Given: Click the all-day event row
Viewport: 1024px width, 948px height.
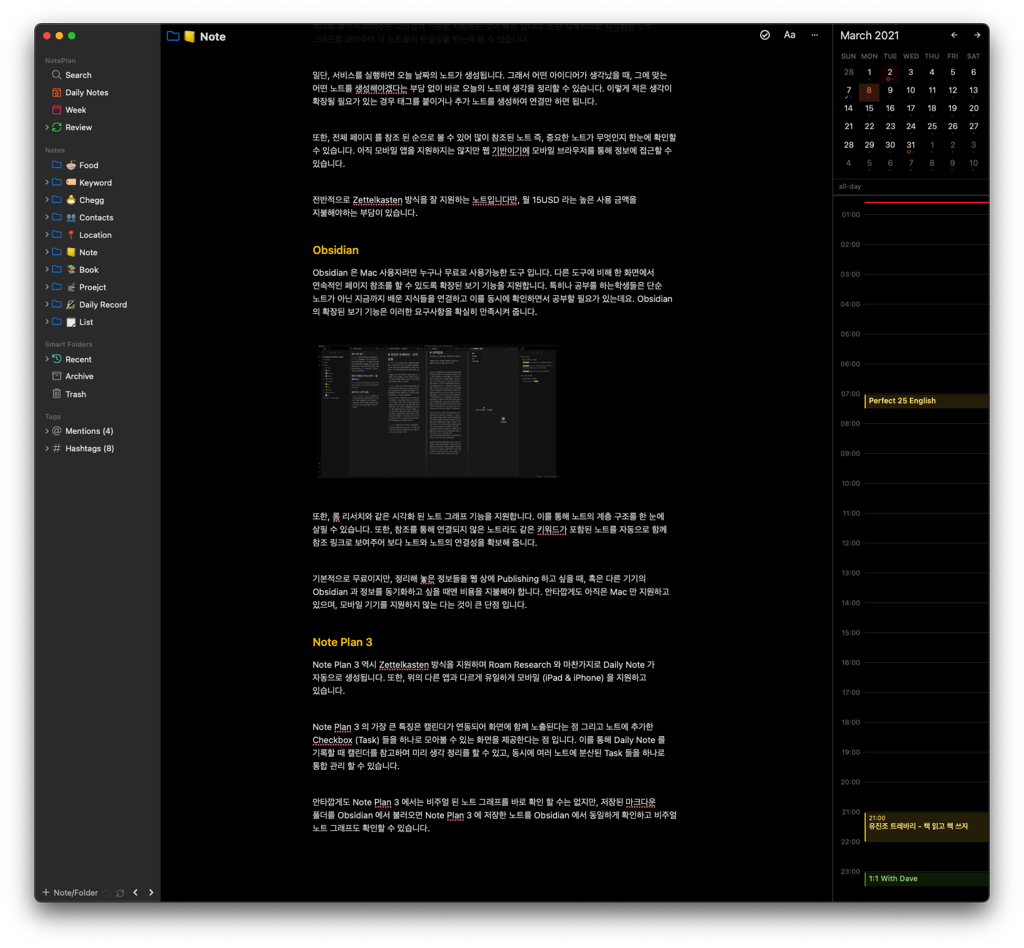Looking at the screenshot, I should click(x=911, y=187).
